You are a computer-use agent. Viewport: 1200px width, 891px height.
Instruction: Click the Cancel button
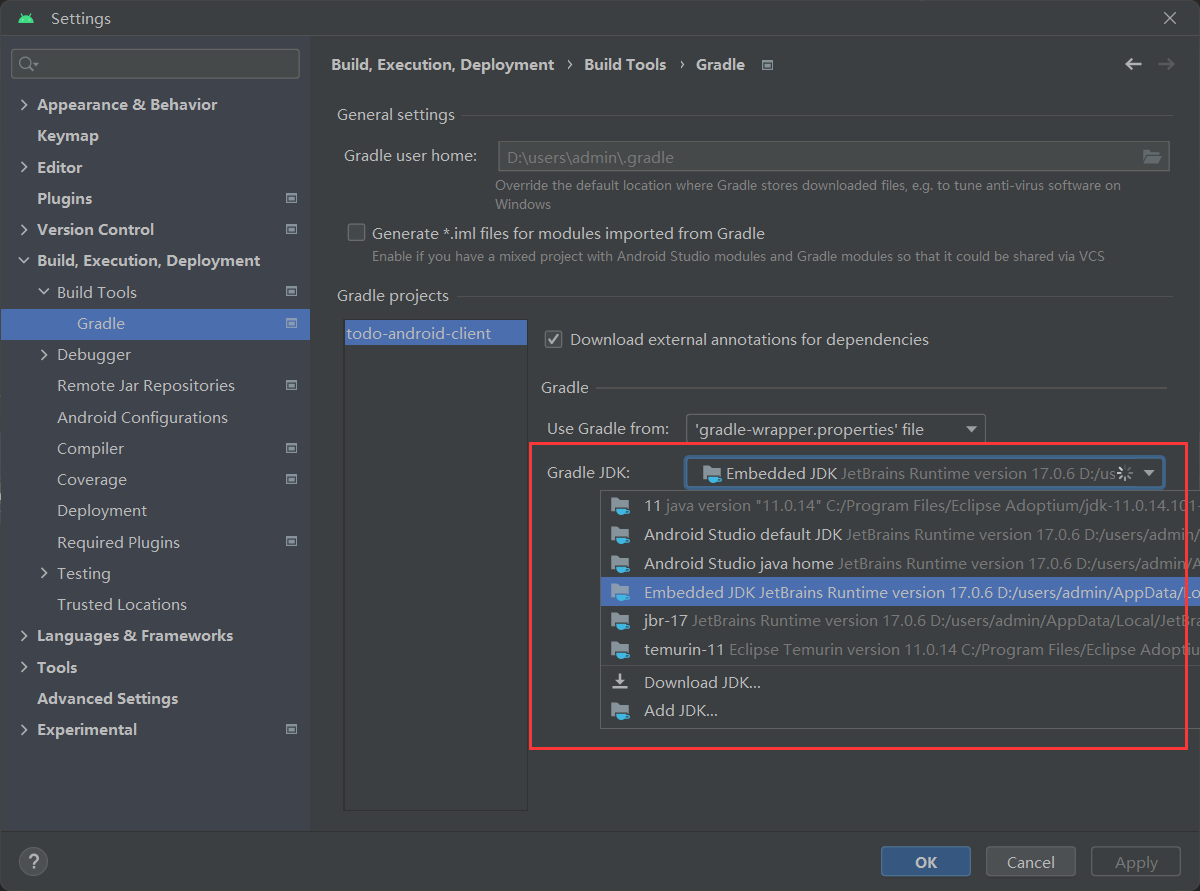[x=1030, y=861]
